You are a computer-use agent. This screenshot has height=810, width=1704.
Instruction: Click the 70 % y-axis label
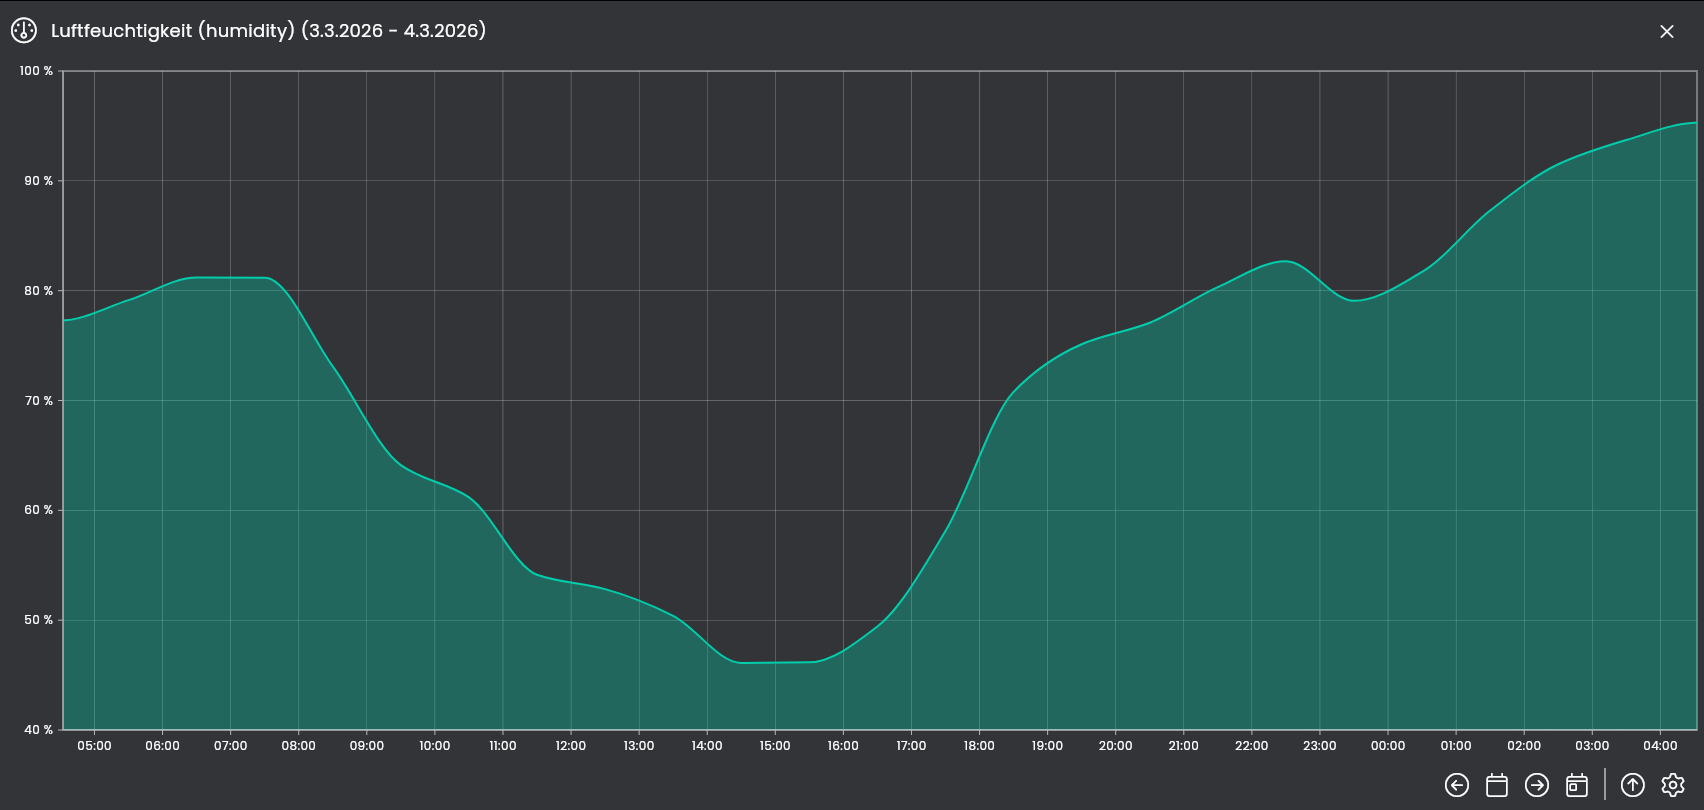click(38, 401)
